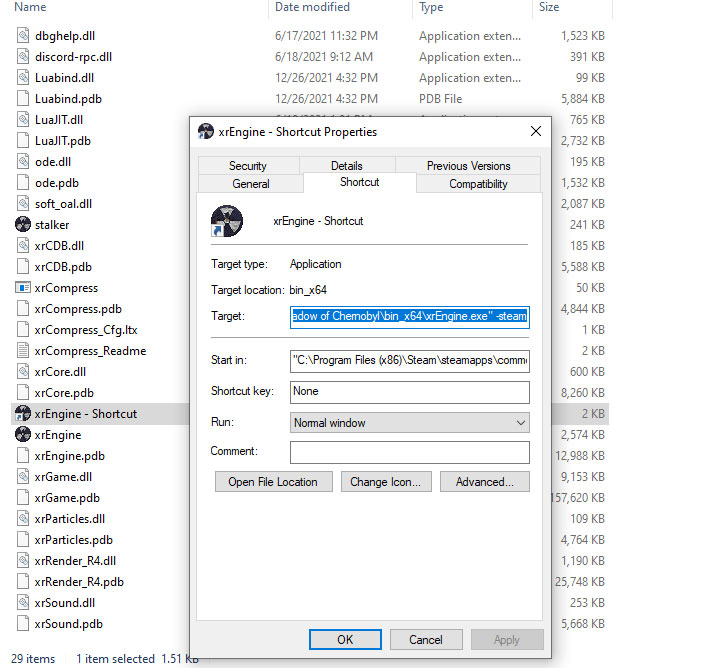This screenshot has height=668, width=720.
Task: Open the Previous Versions tab
Action: coord(468,166)
